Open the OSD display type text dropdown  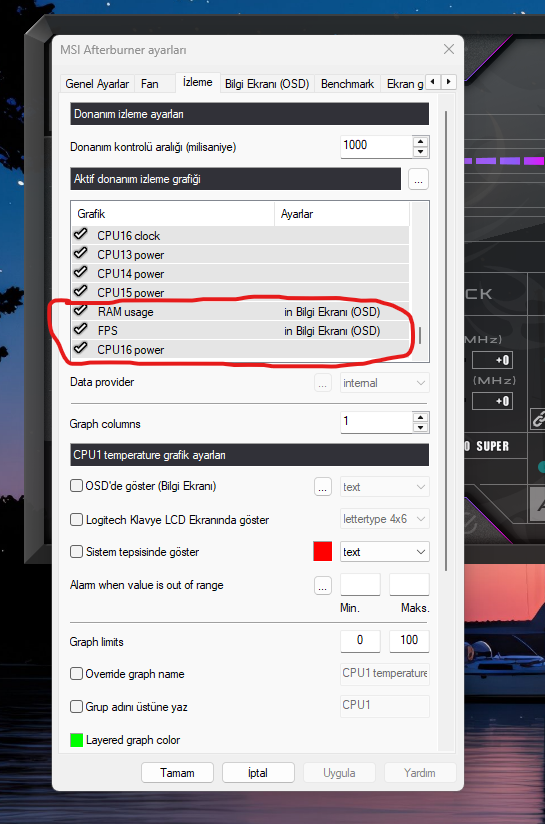(385, 487)
